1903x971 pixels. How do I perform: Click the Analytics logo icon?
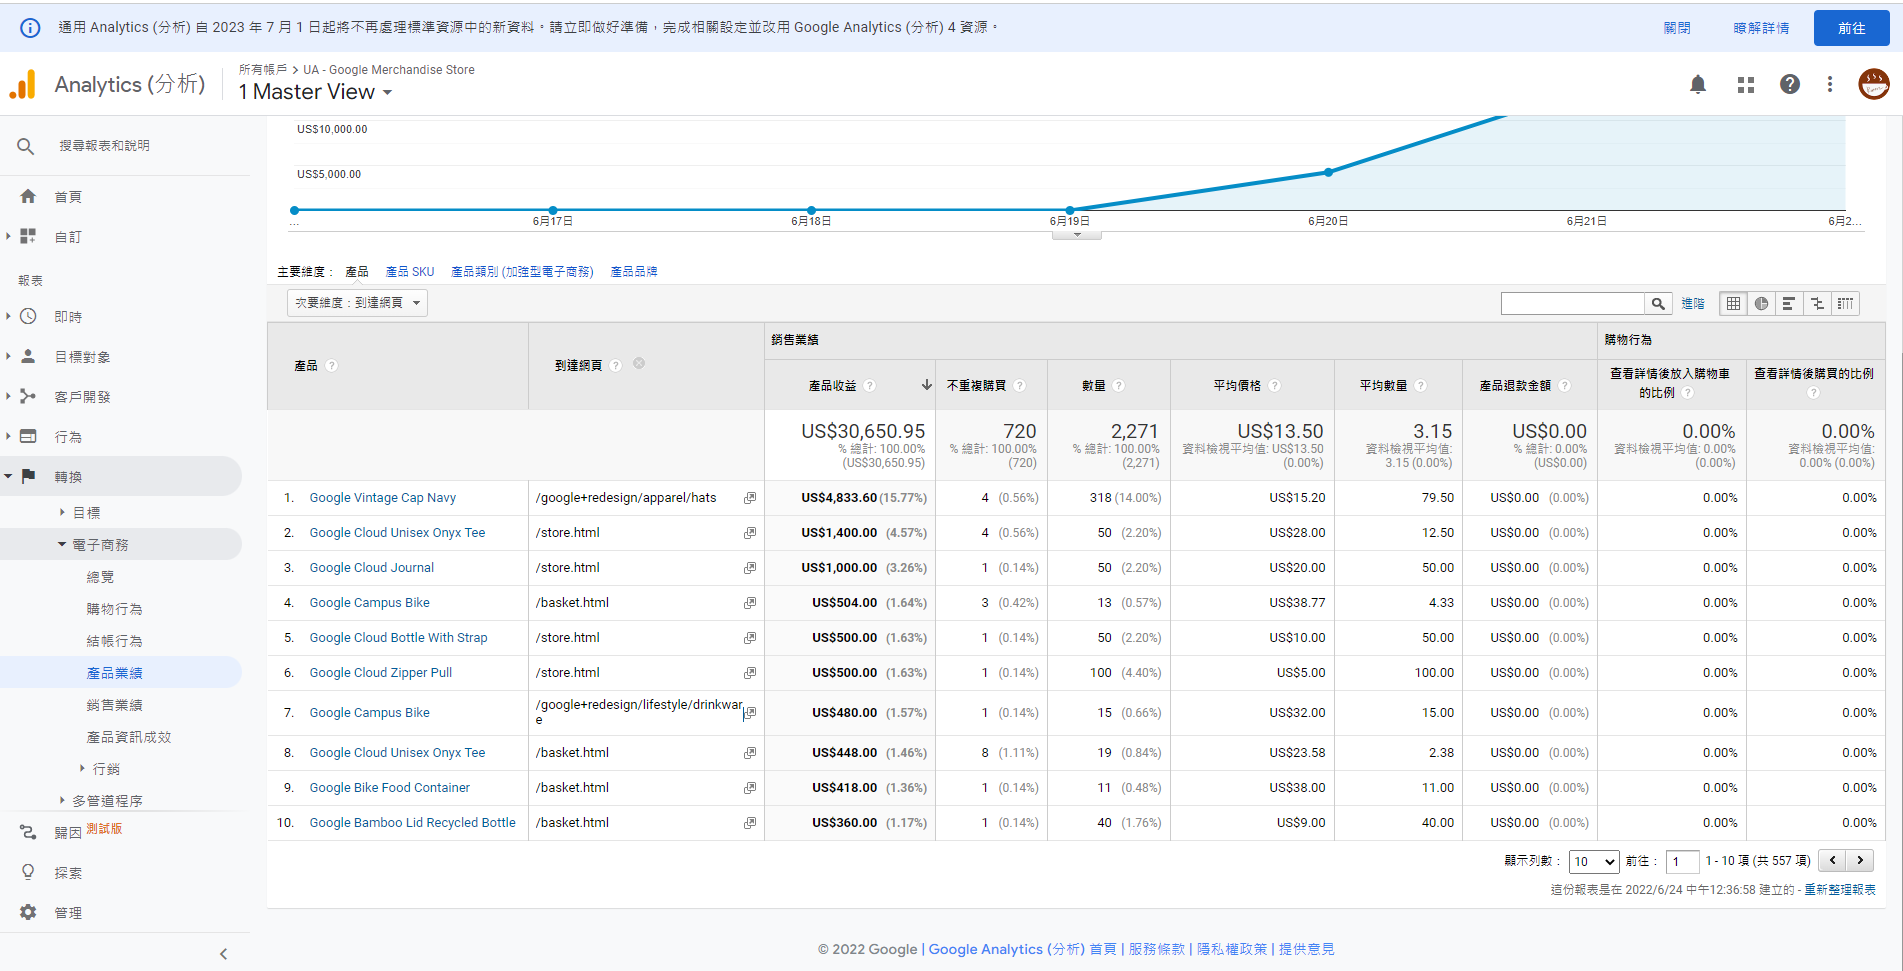coord(23,85)
